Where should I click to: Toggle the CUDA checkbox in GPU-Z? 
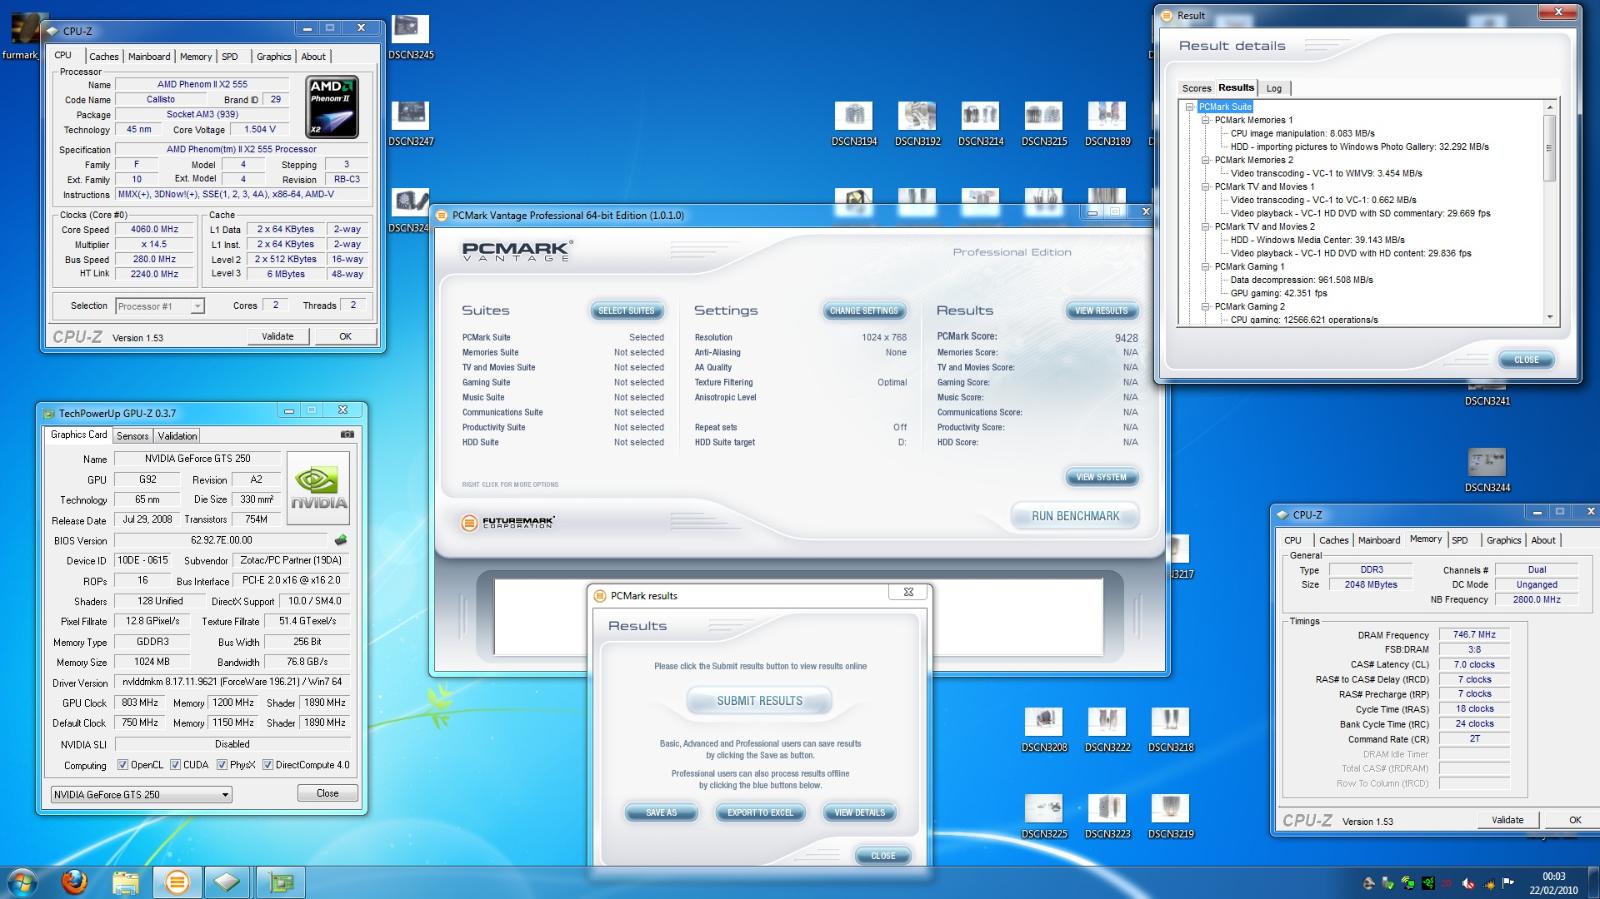175,765
